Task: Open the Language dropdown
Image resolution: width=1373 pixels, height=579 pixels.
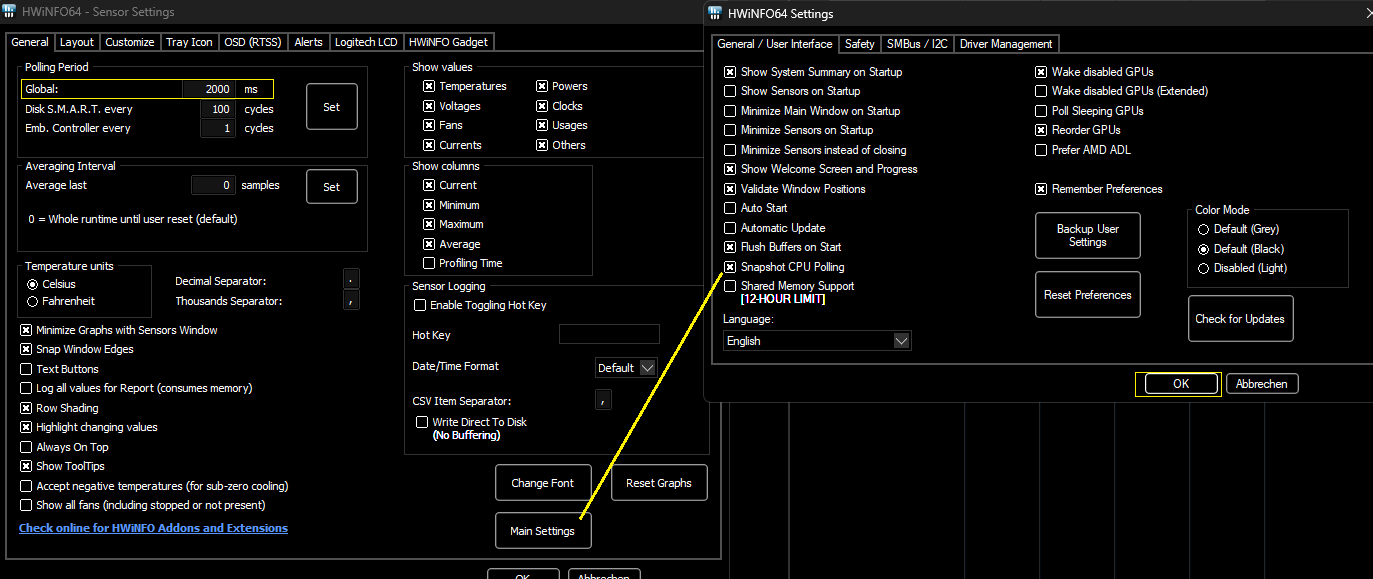Action: point(817,341)
